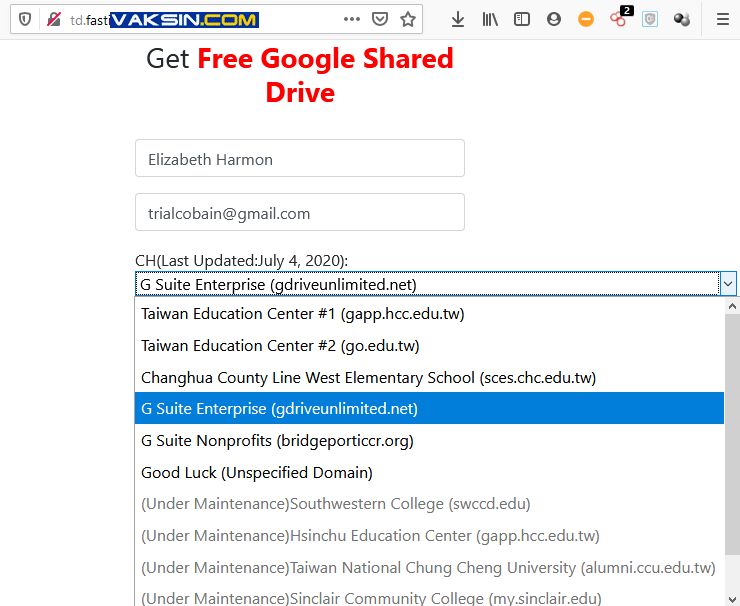This screenshot has width=740, height=606.
Task: Toggle the sidebar view icon
Action: [522, 19]
